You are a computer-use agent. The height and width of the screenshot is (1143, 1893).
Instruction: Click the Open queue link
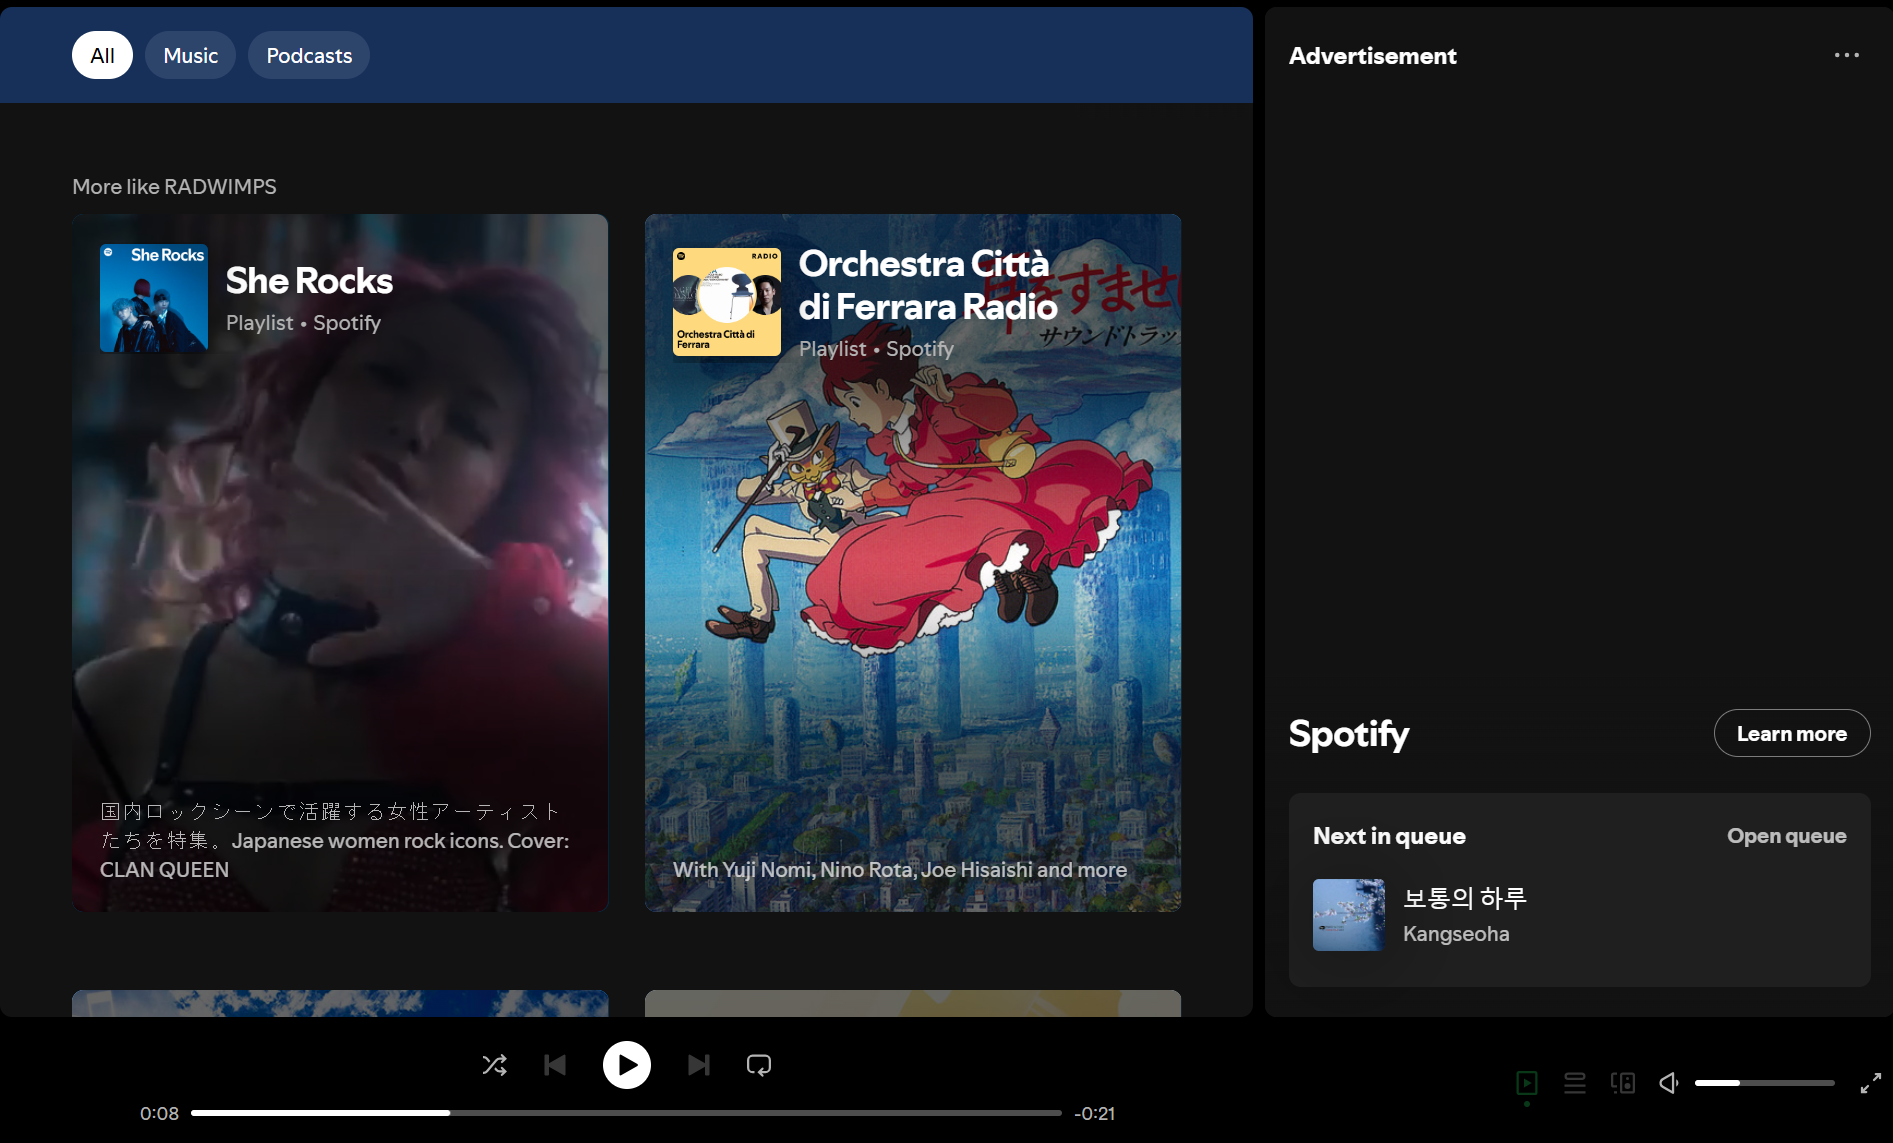pos(1786,836)
